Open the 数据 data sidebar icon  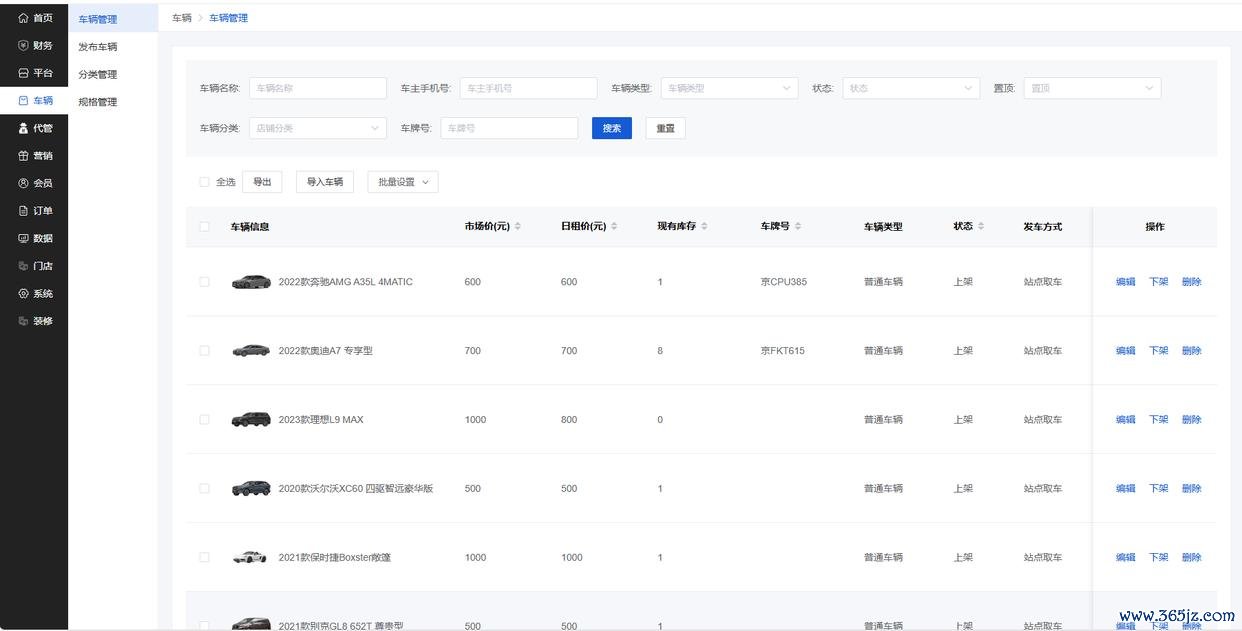[24, 238]
